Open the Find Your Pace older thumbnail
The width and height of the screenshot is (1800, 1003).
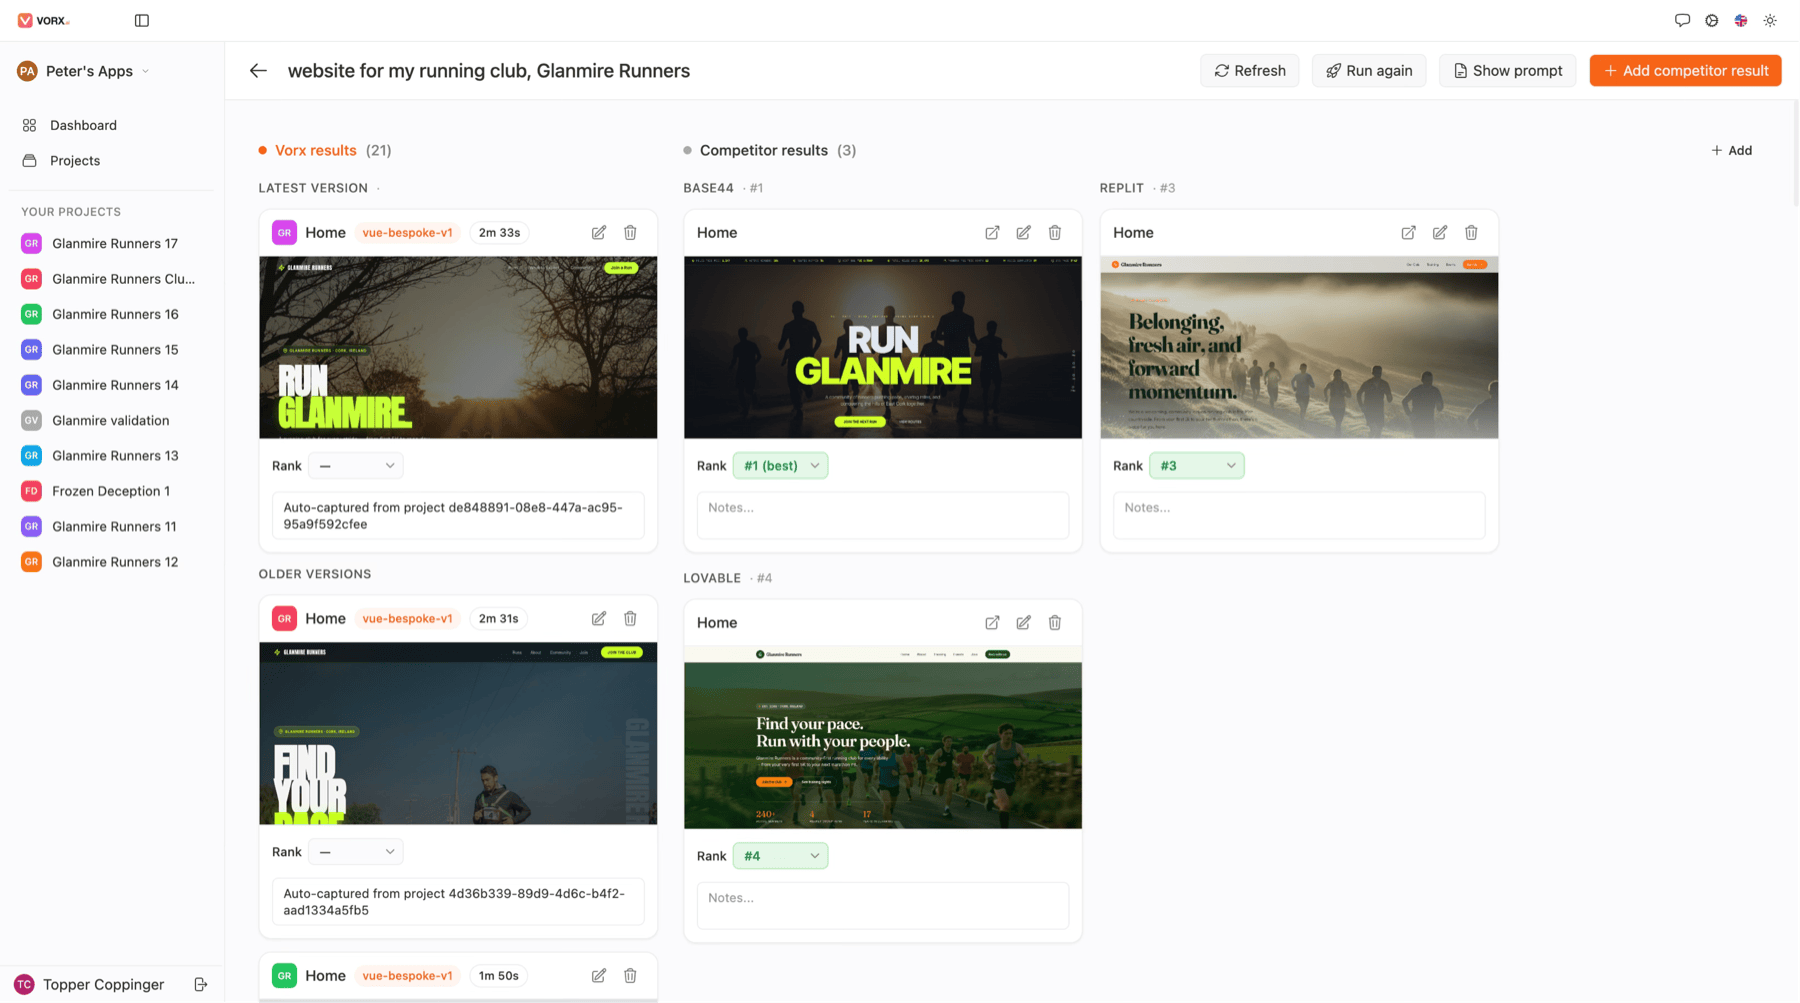click(x=458, y=734)
